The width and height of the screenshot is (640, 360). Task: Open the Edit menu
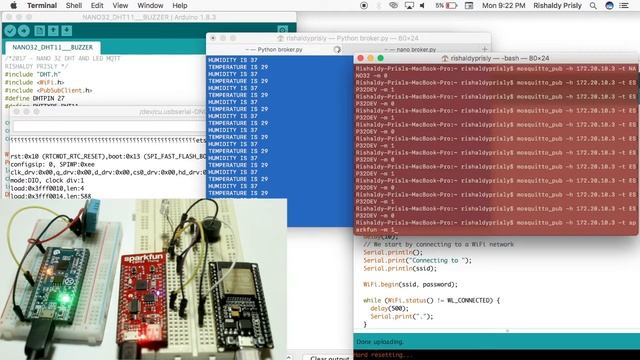pyautogui.click(x=97, y=6)
